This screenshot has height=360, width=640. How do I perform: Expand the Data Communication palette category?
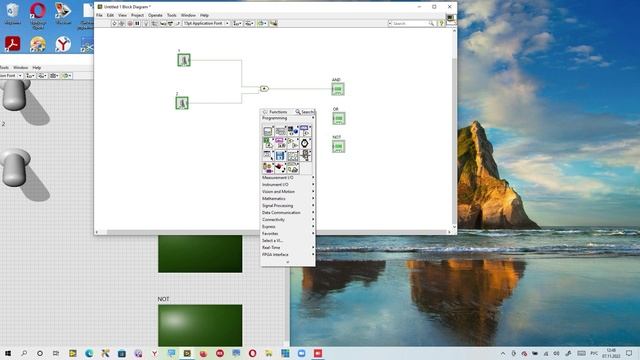288,212
